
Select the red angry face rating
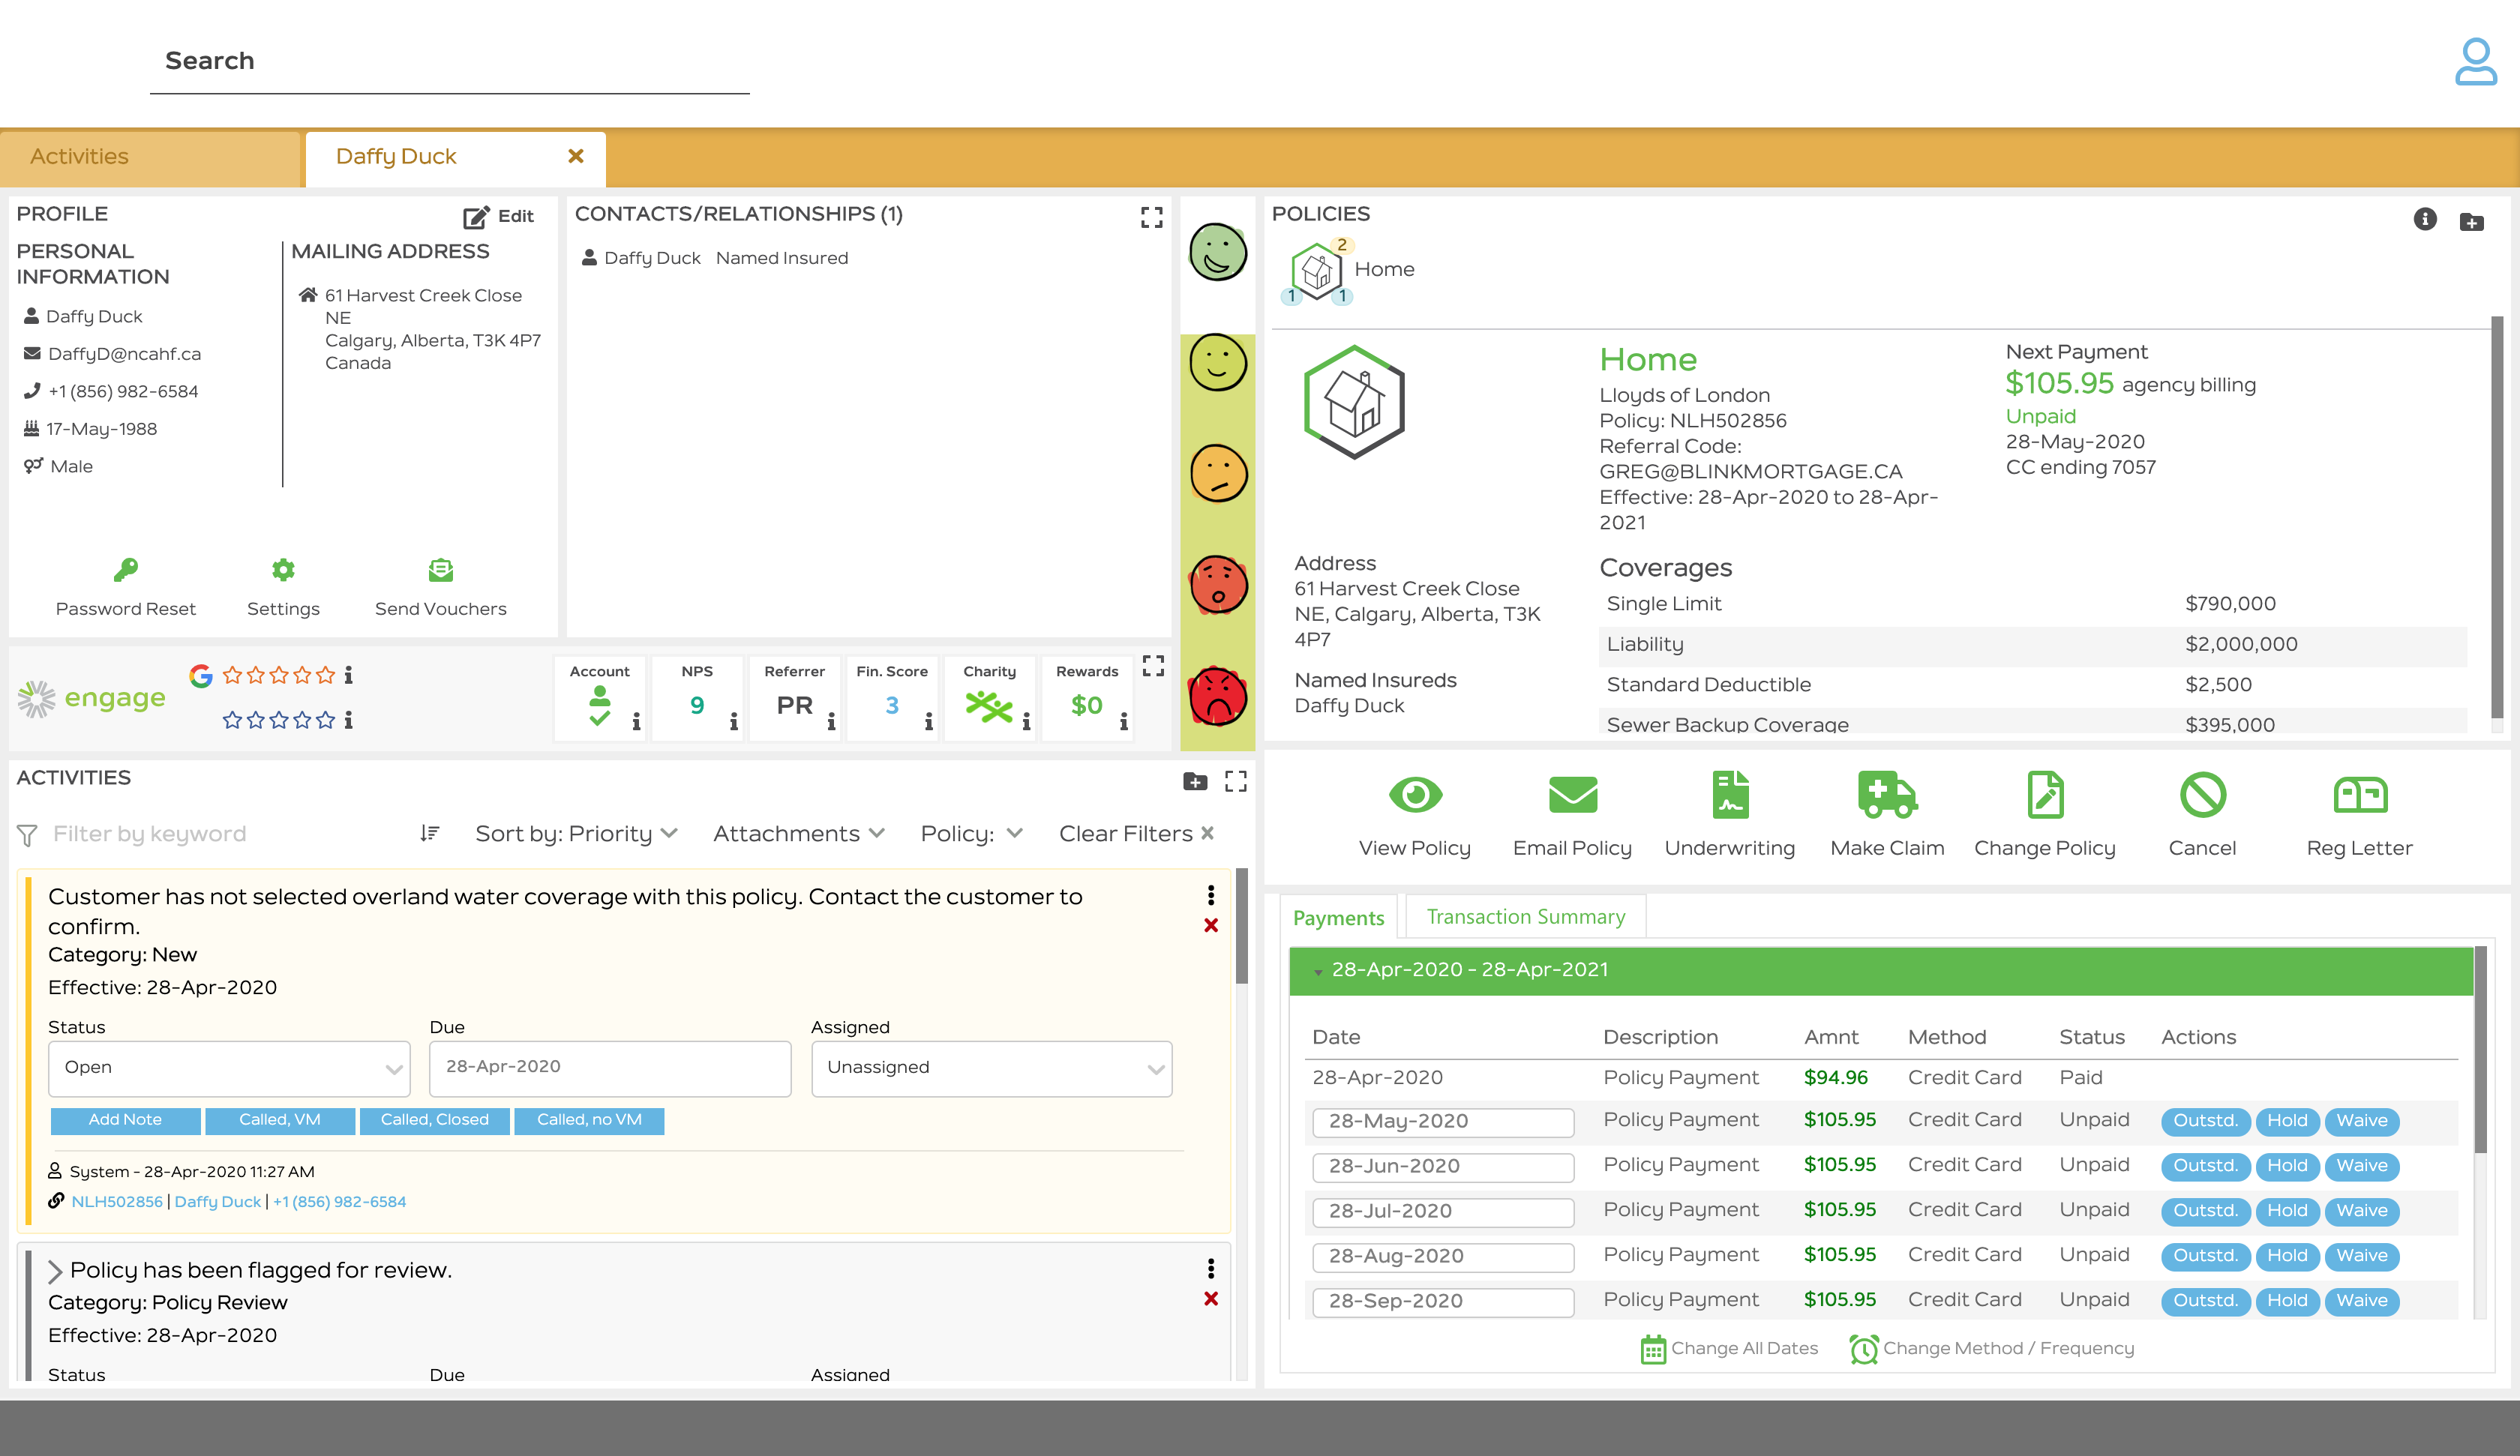click(1217, 696)
